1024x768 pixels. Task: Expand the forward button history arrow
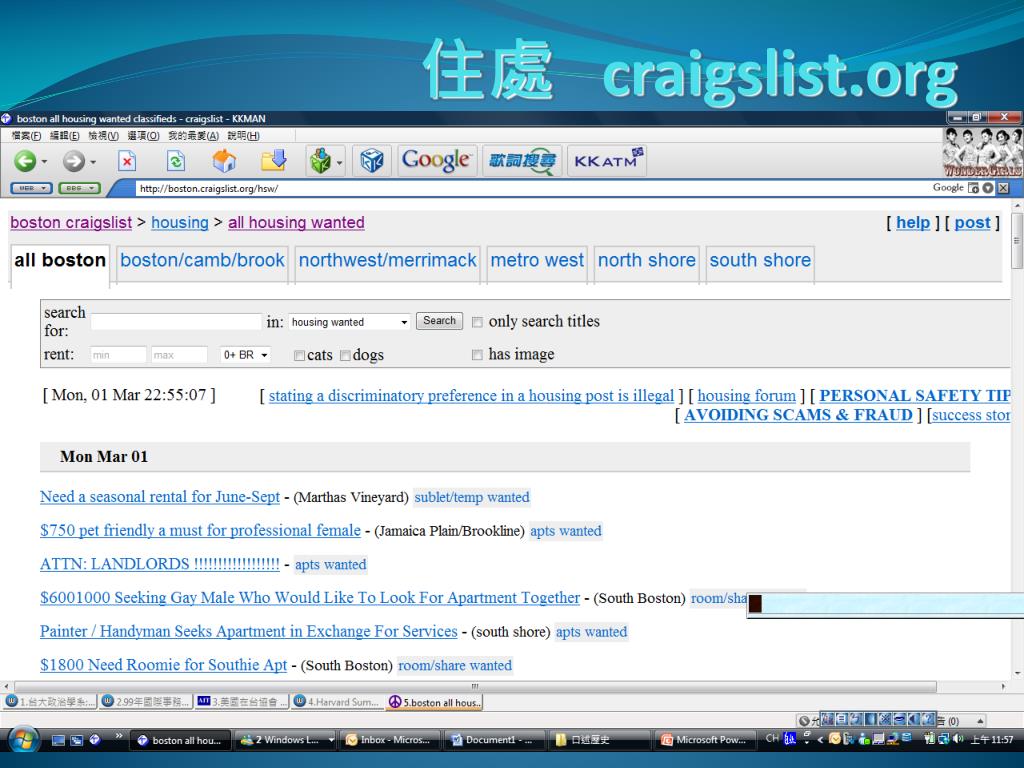93,161
